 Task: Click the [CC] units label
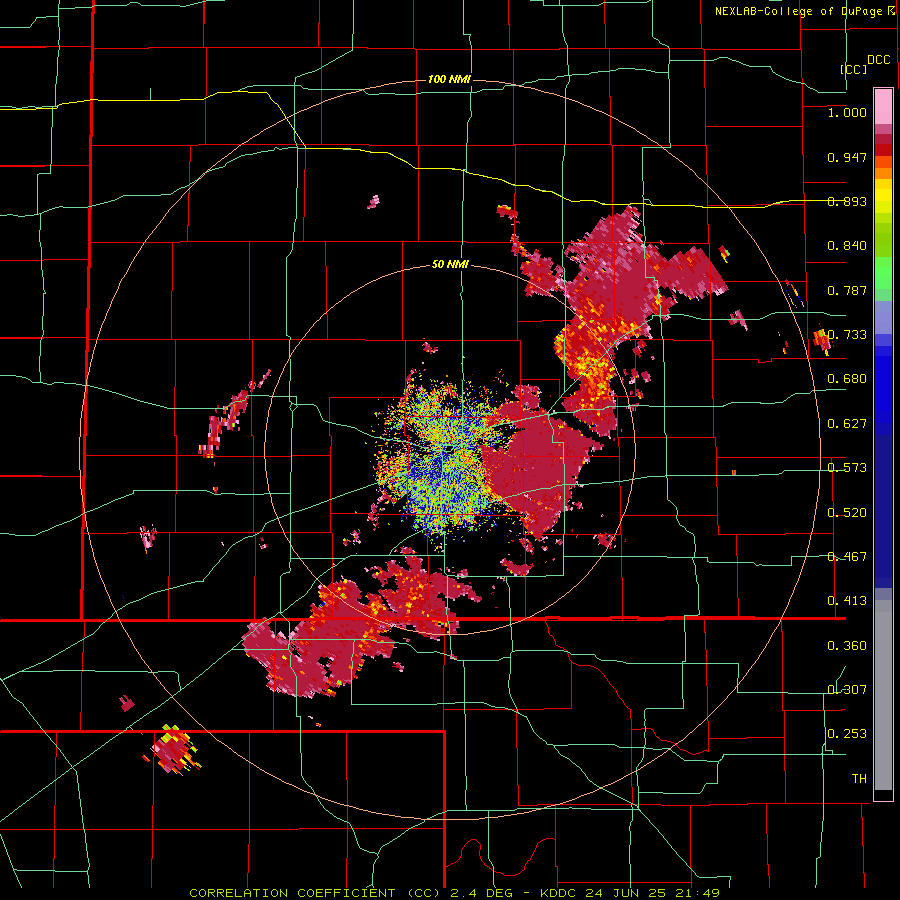(854, 69)
